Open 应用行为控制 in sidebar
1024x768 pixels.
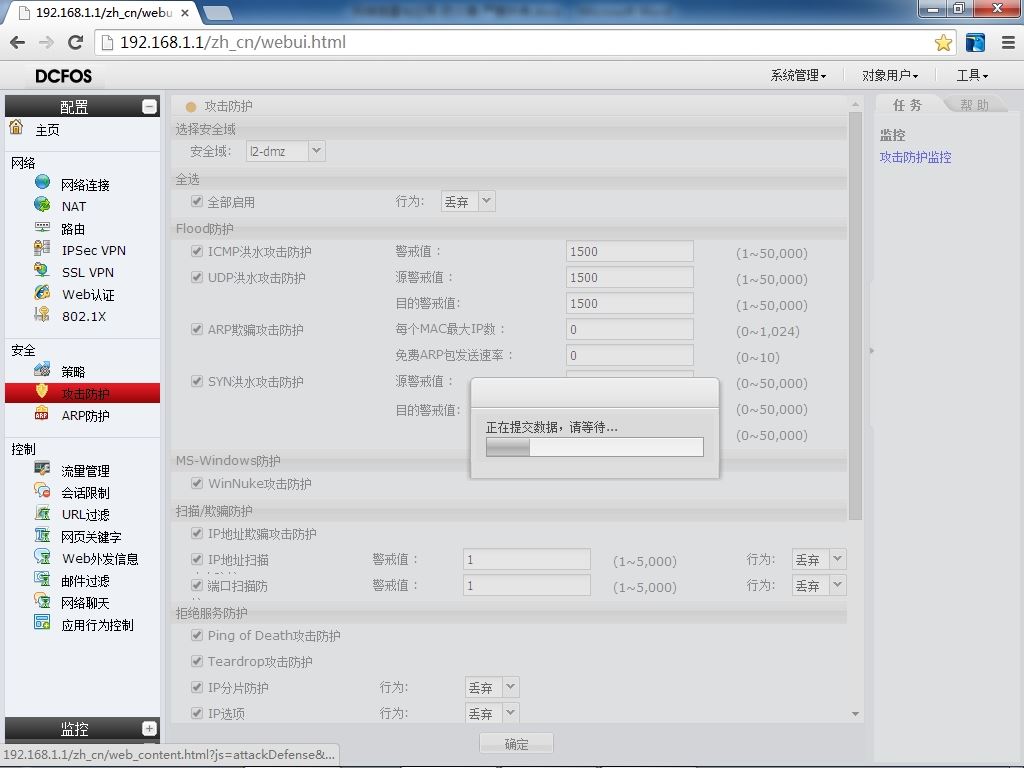[x=97, y=625]
